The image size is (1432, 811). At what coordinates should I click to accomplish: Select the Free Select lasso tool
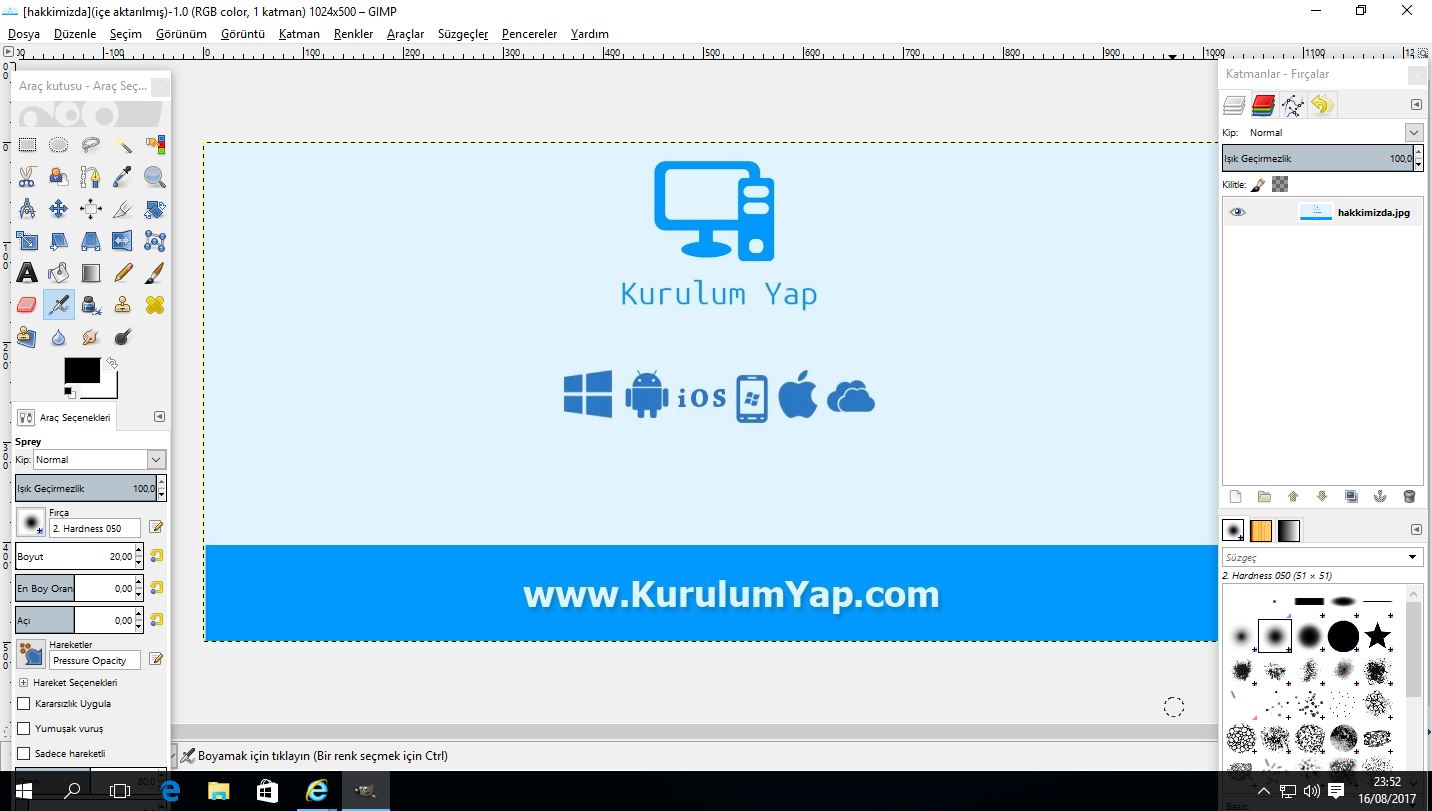coord(91,145)
